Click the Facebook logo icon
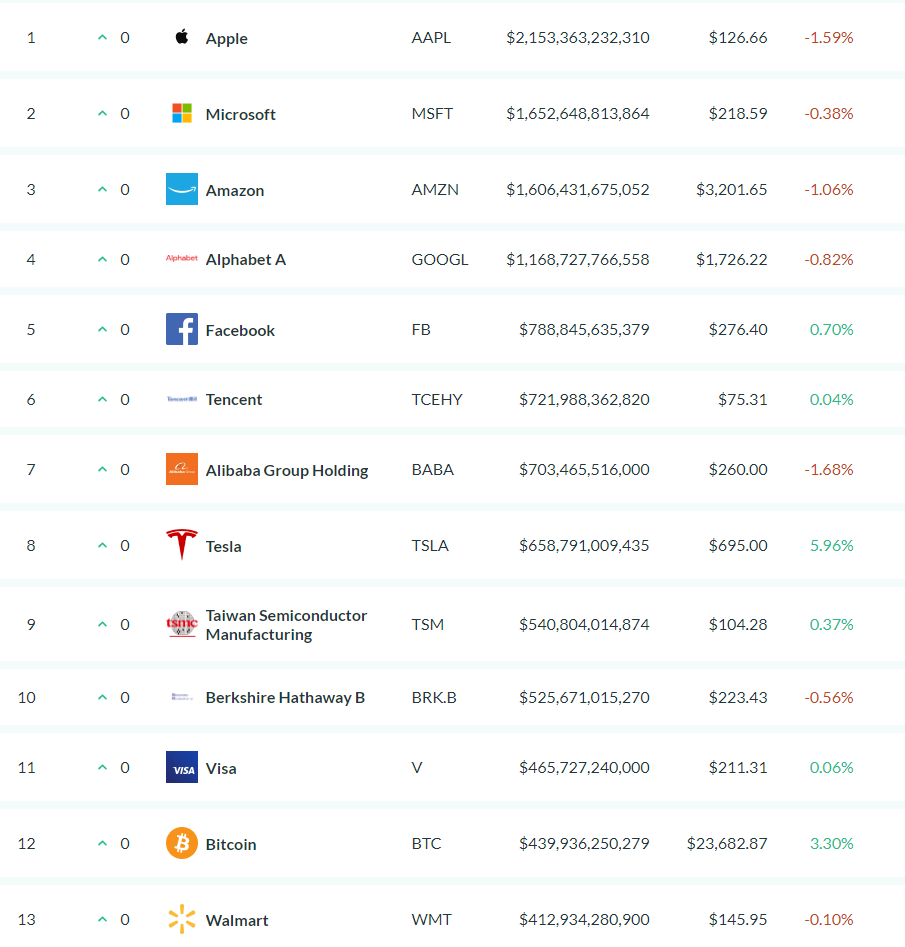 (x=182, y=329)
